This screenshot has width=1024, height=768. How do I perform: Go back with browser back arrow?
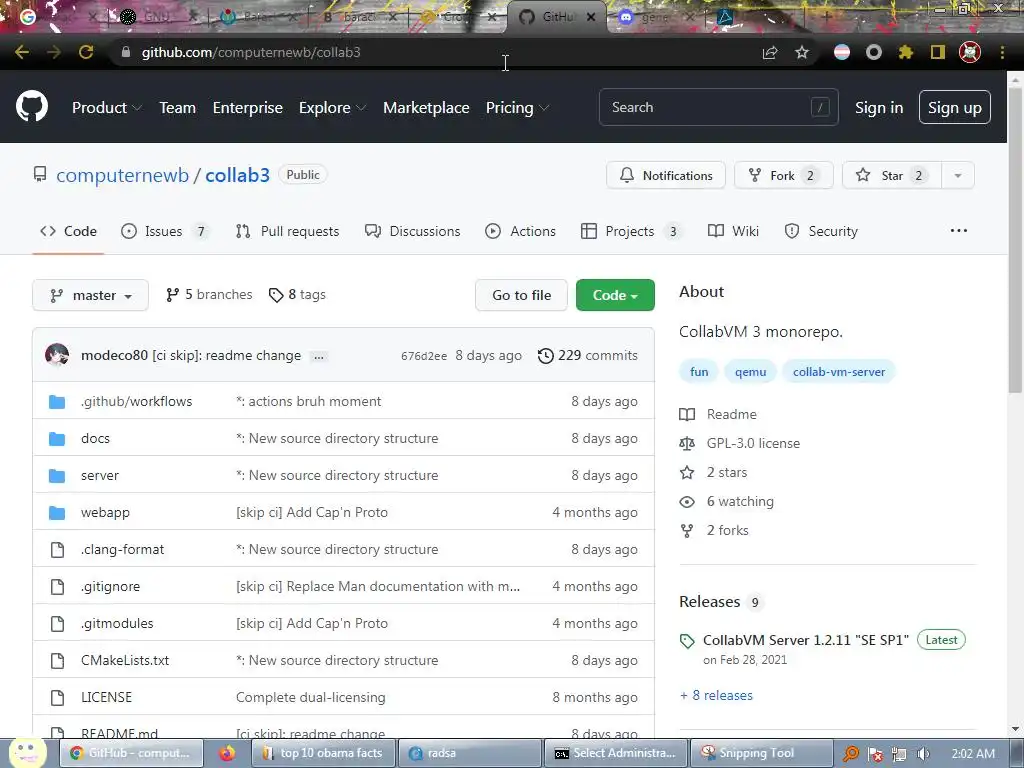point(22,52)
